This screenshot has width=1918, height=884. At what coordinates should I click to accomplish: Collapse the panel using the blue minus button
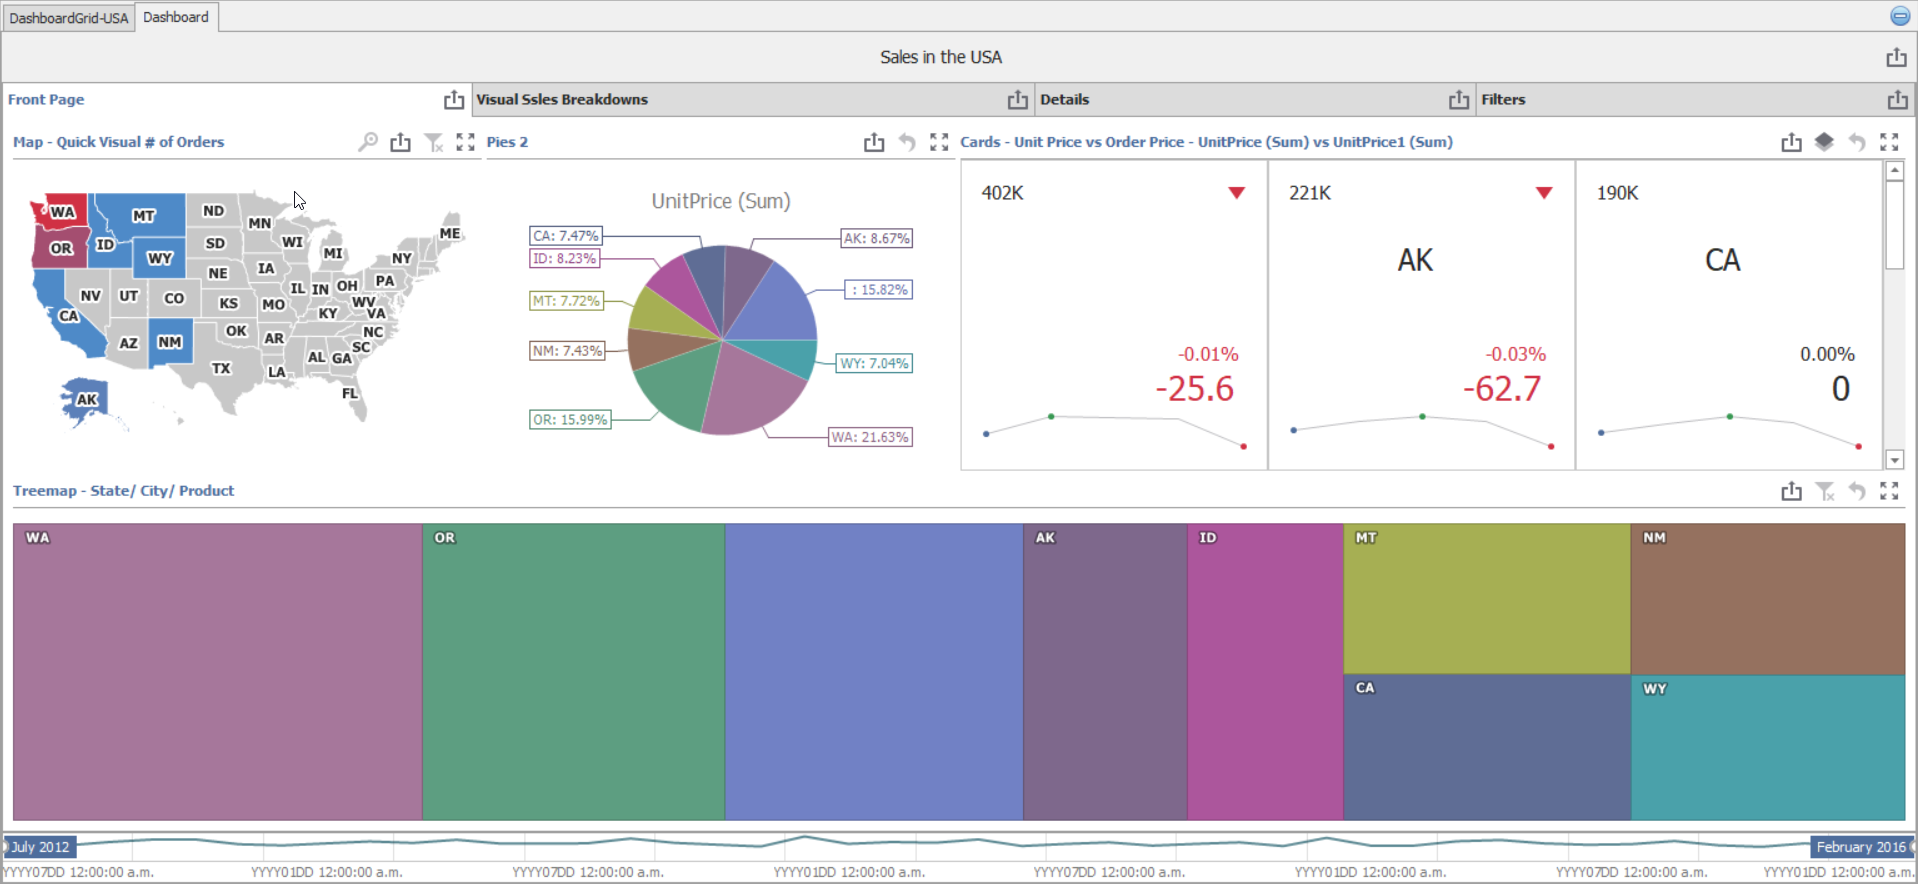point(1900,16)
